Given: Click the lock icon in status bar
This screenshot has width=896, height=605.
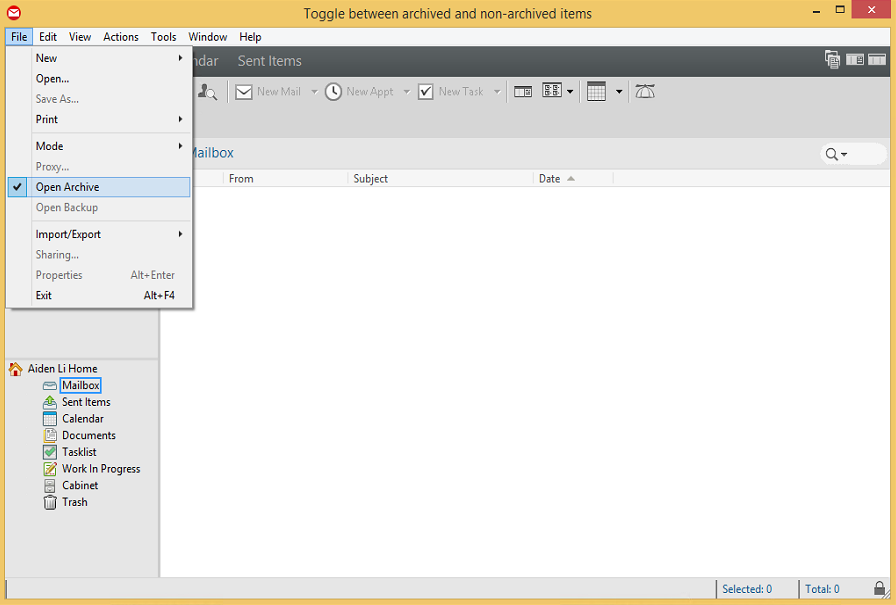Looking at the screenshot, I should [x=879, y=589].
